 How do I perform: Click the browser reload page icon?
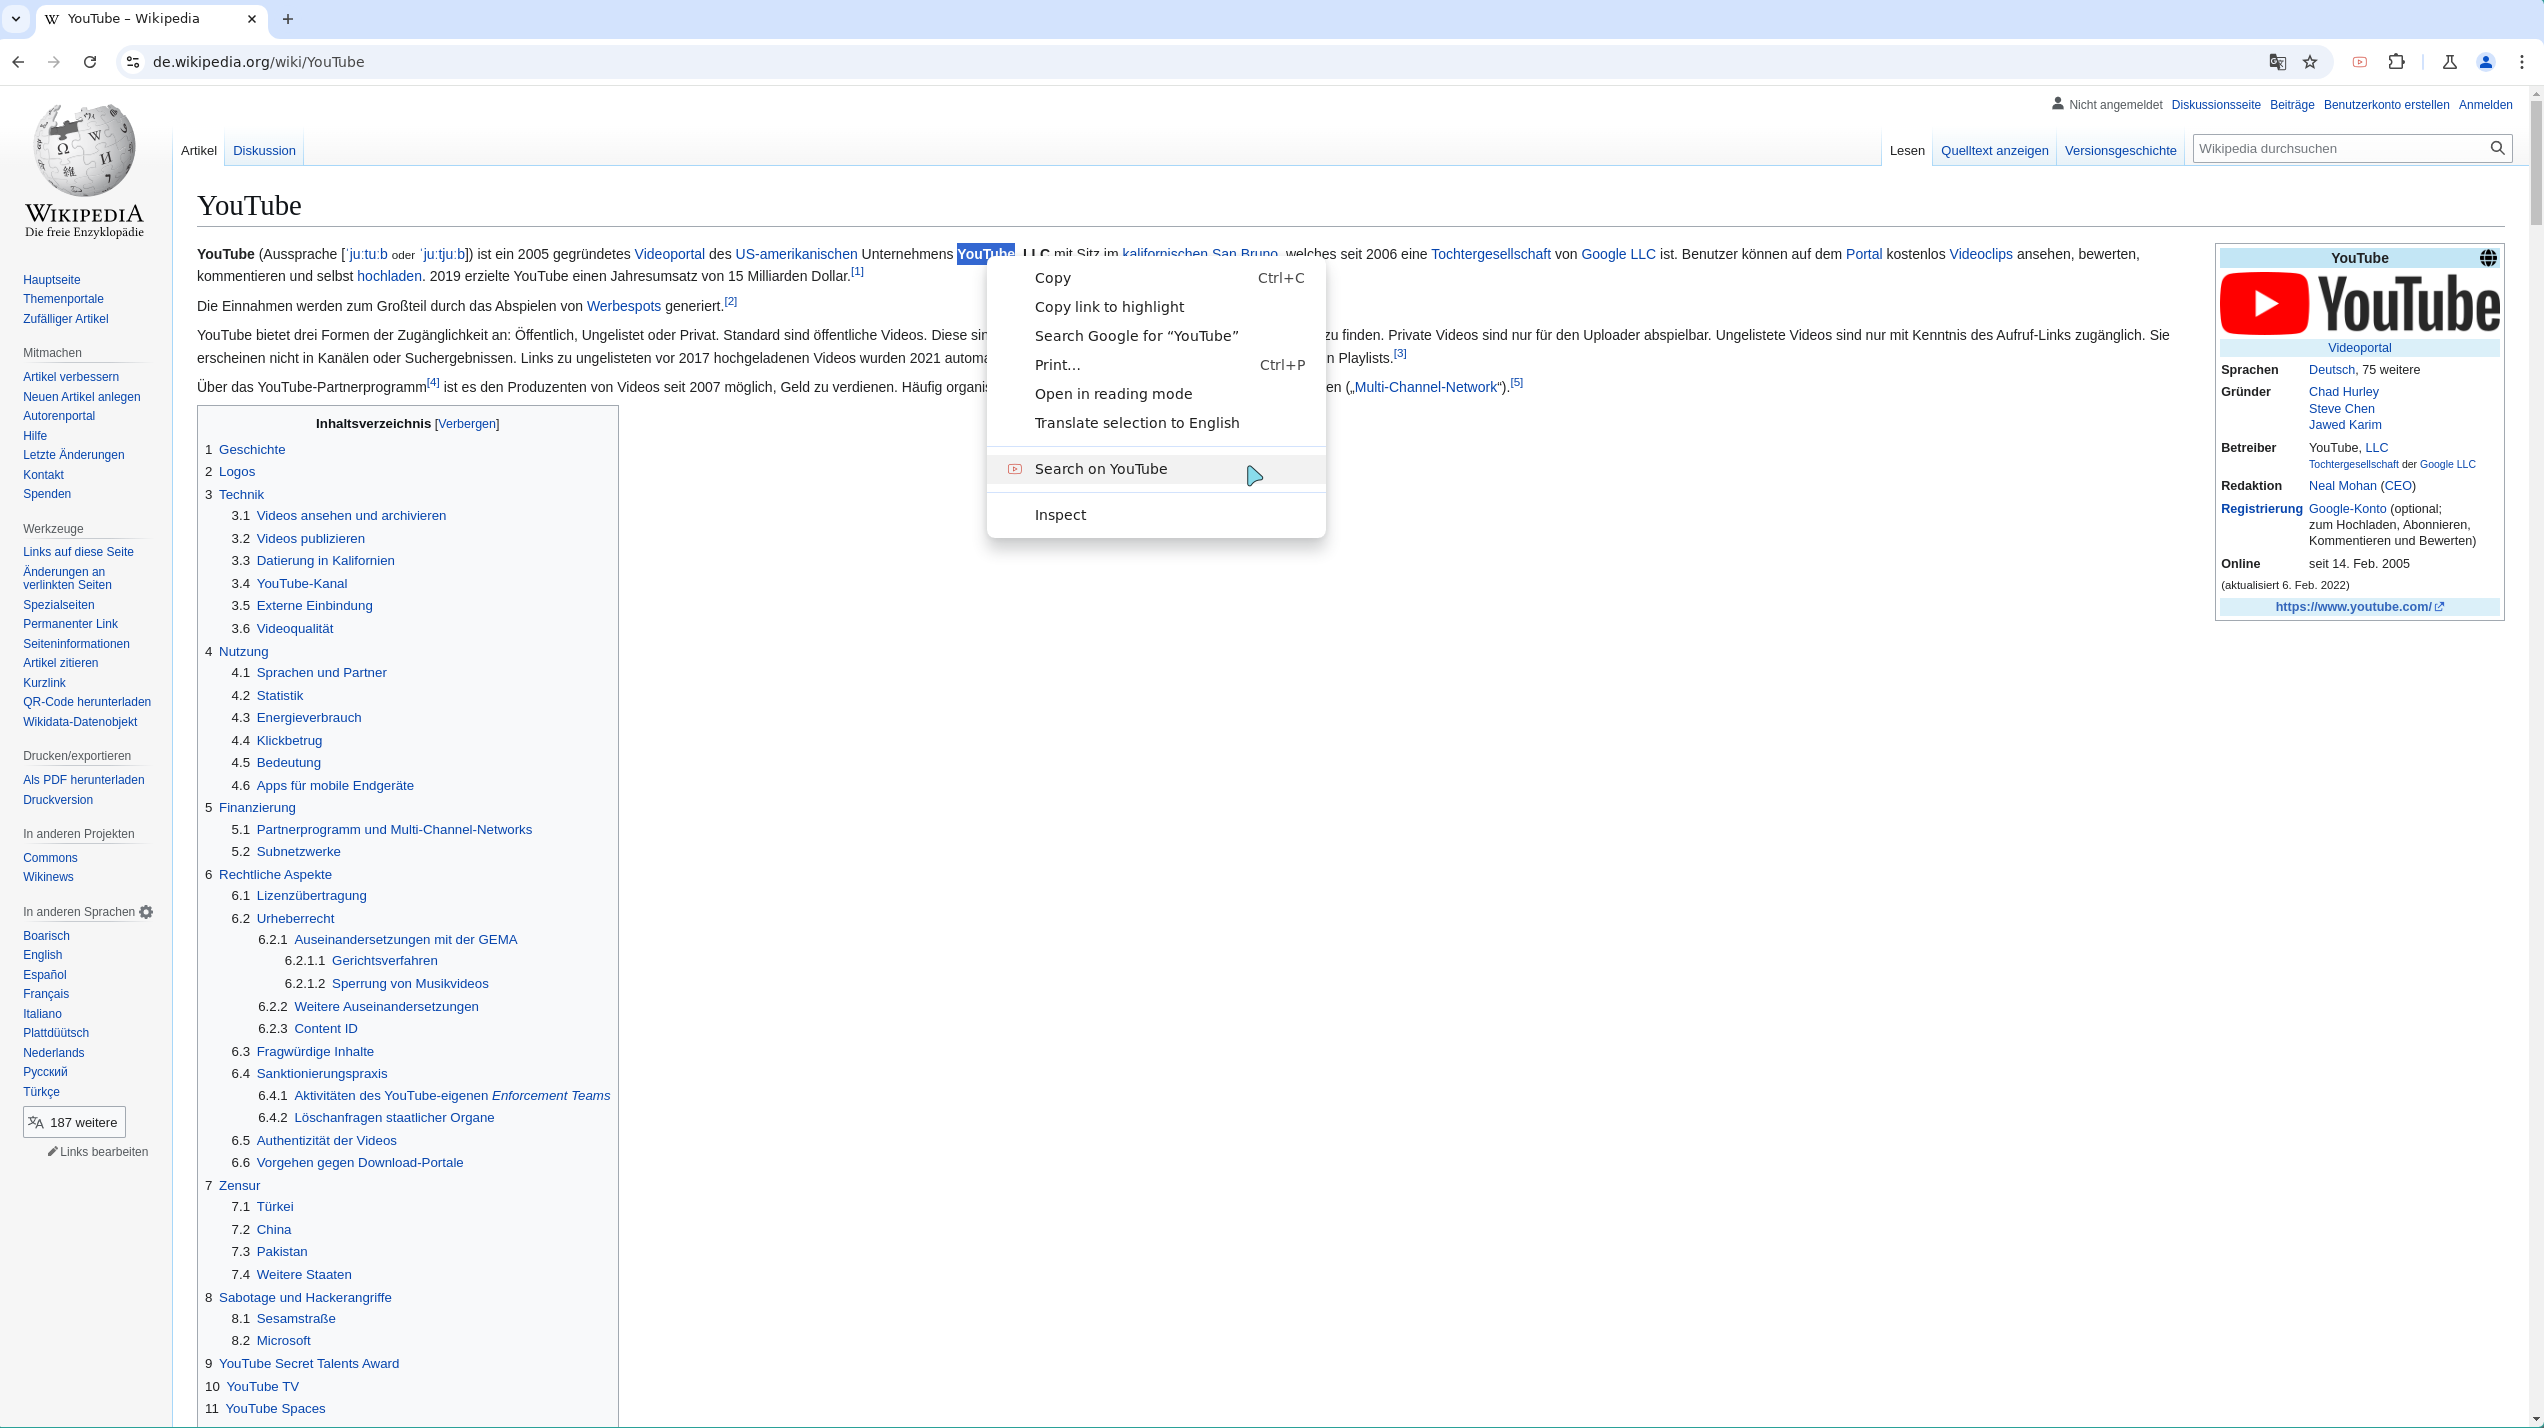pyautogui.click(x=91, y=61)
